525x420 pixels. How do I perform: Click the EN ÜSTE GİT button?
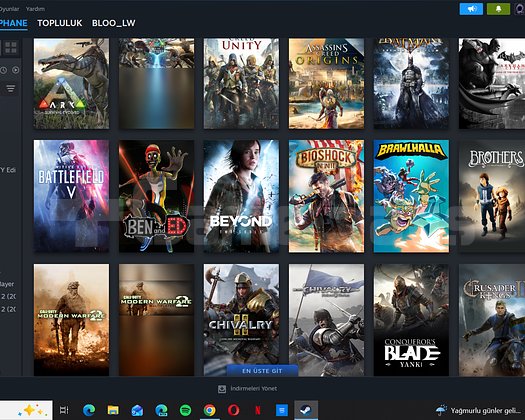(x=262, y=371)
